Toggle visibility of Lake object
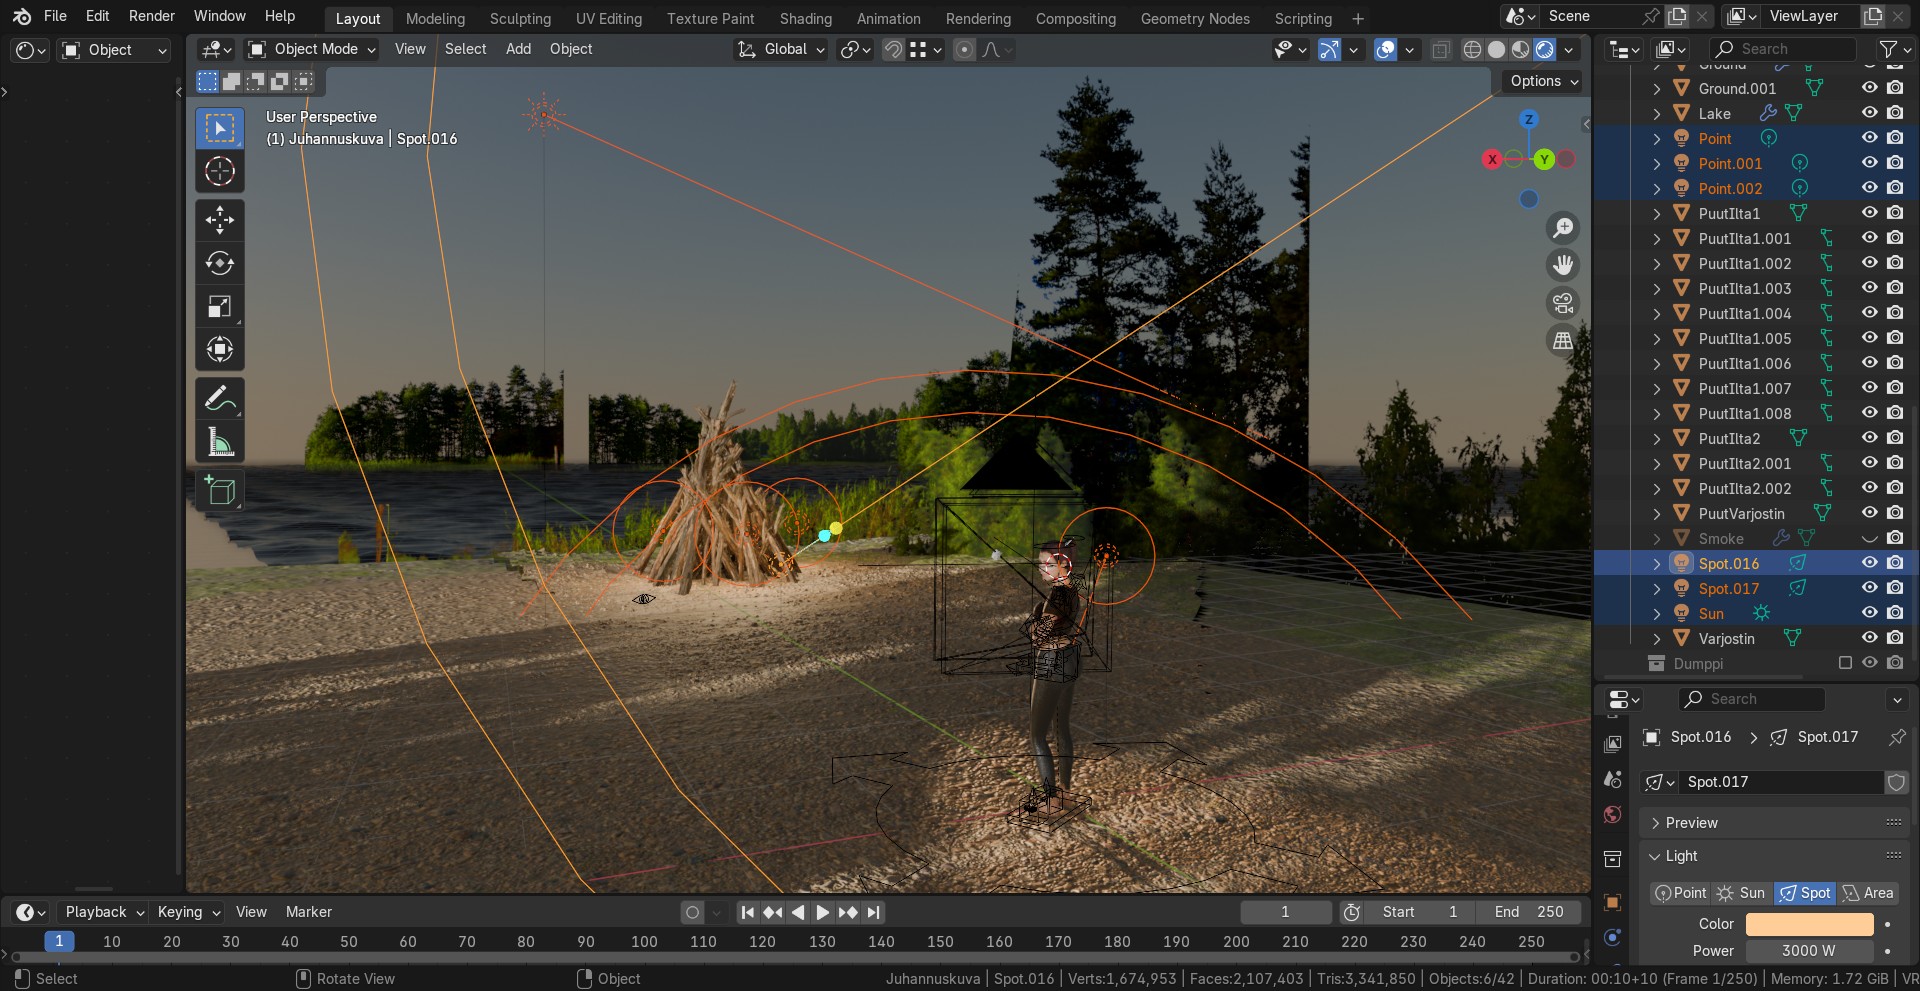1920x991 pixels. [x=1869, y=113]
